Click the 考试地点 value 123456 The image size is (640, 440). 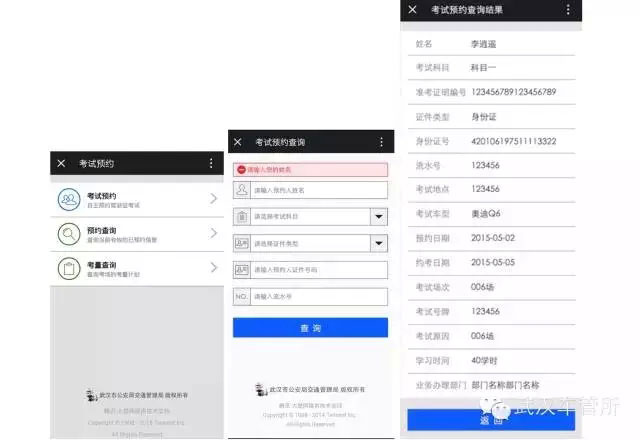[x=485, y=189]
